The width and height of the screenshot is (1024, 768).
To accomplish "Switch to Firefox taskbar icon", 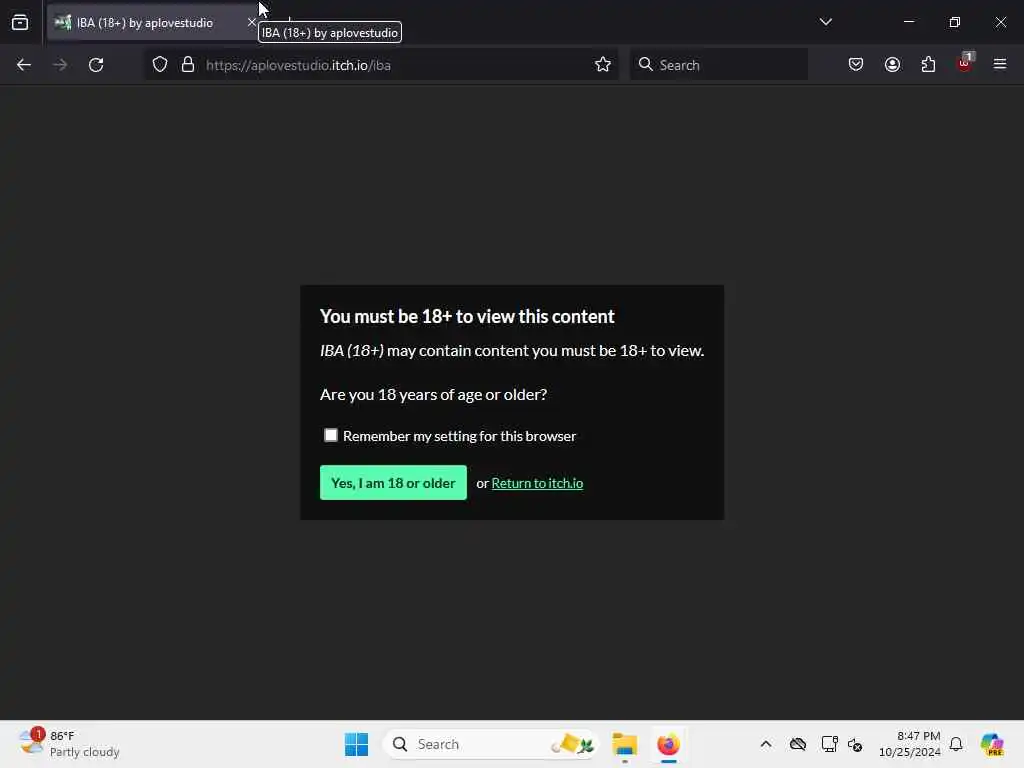I will click(668, 744).
